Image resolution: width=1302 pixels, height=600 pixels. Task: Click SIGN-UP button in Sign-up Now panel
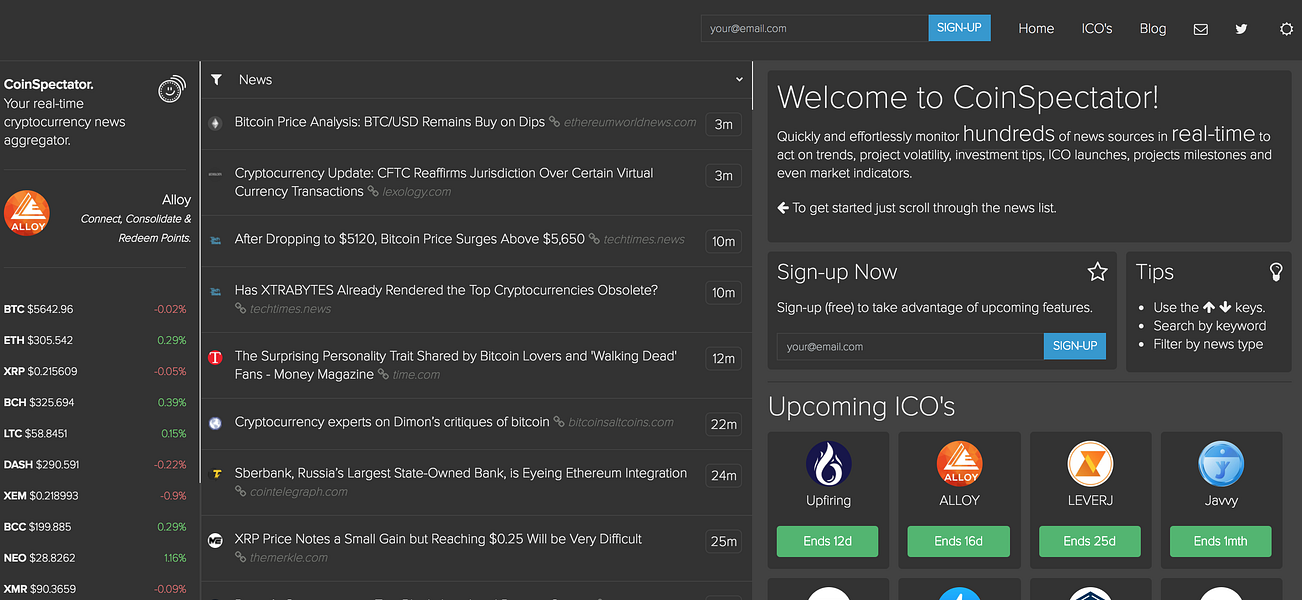(x=1075, y=346)
